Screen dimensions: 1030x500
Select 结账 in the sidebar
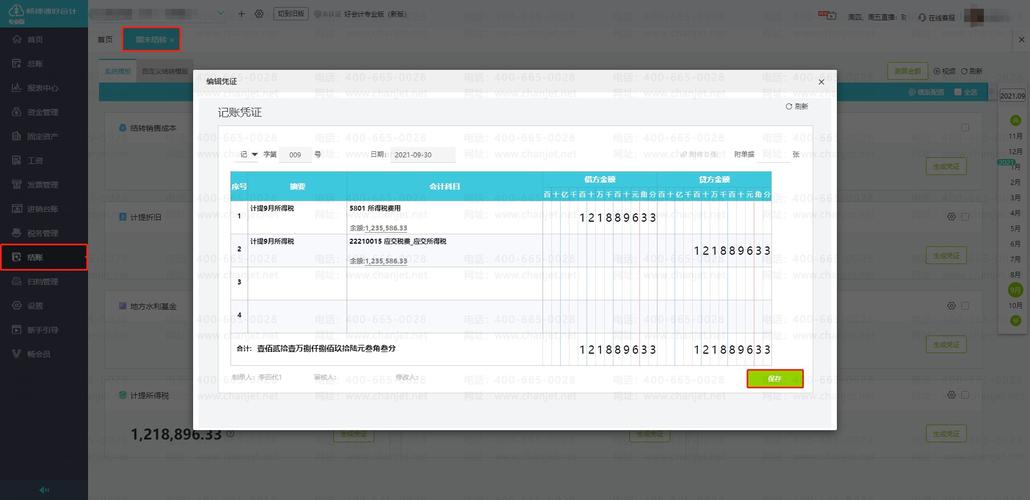tap(43, 258)
